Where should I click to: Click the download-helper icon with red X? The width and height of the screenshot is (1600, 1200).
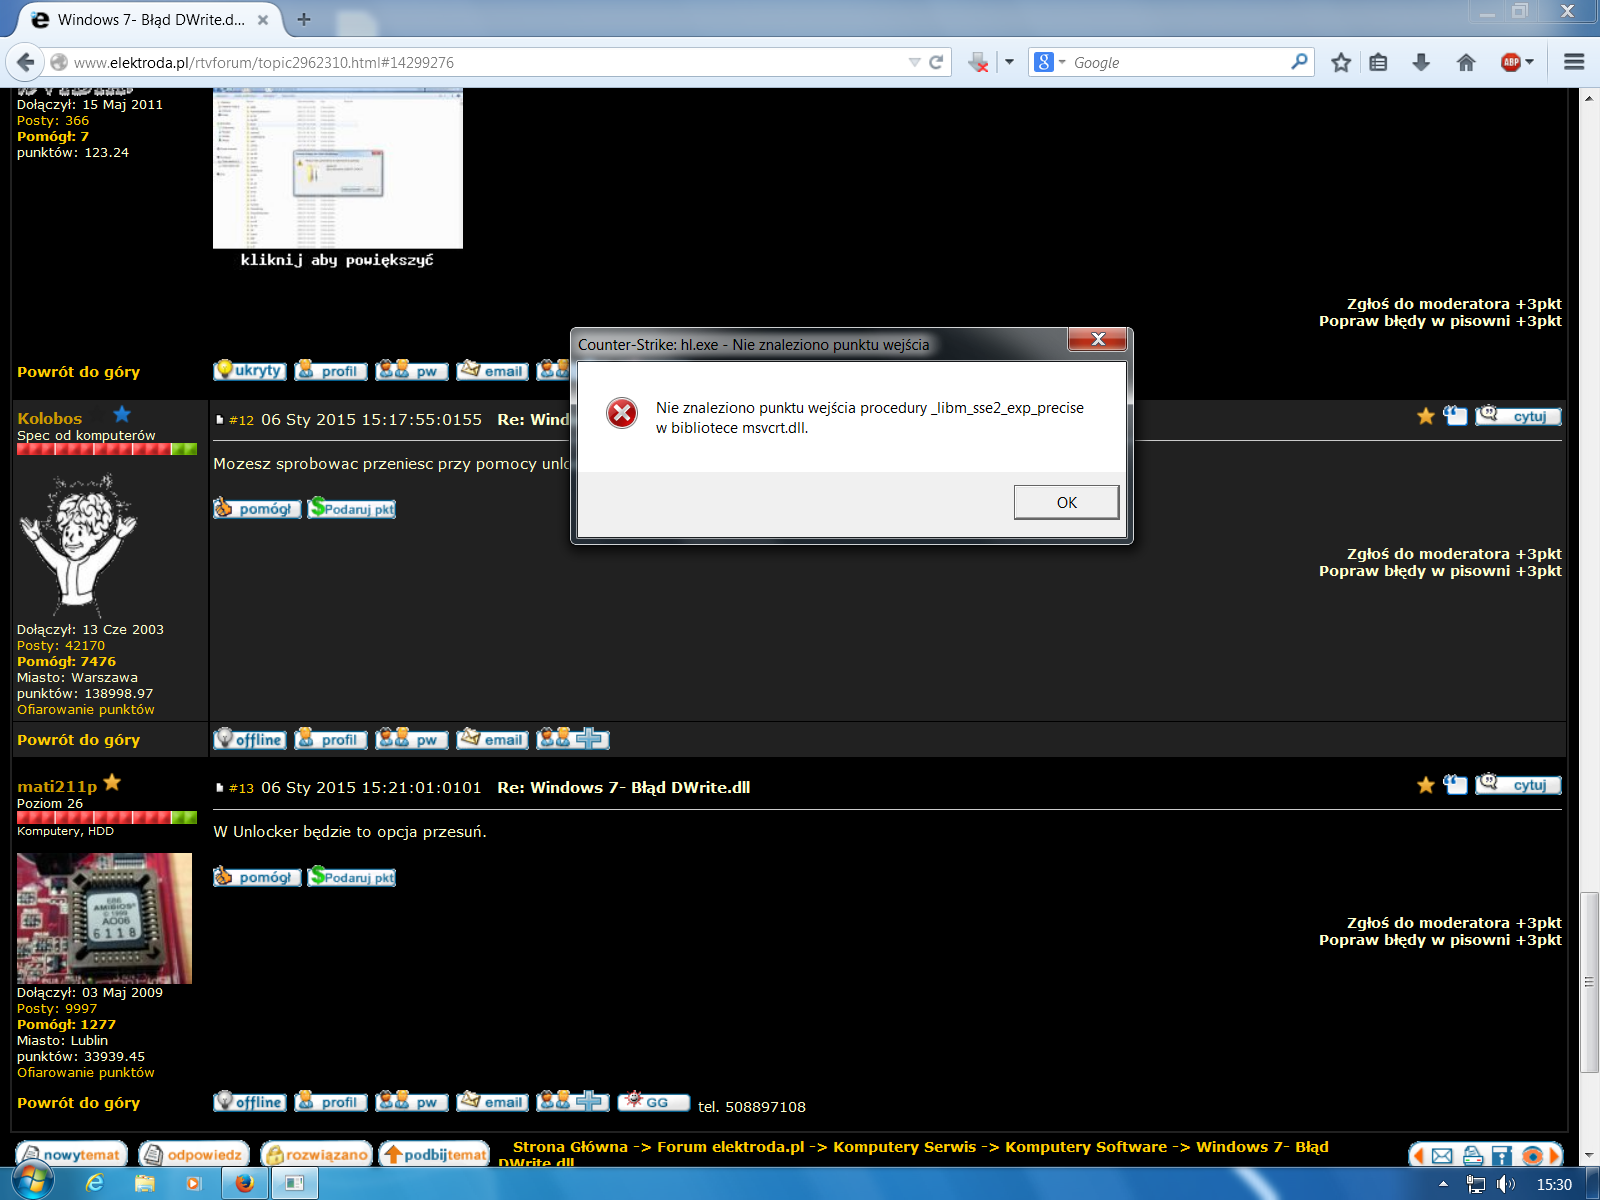tap(978, 62)
